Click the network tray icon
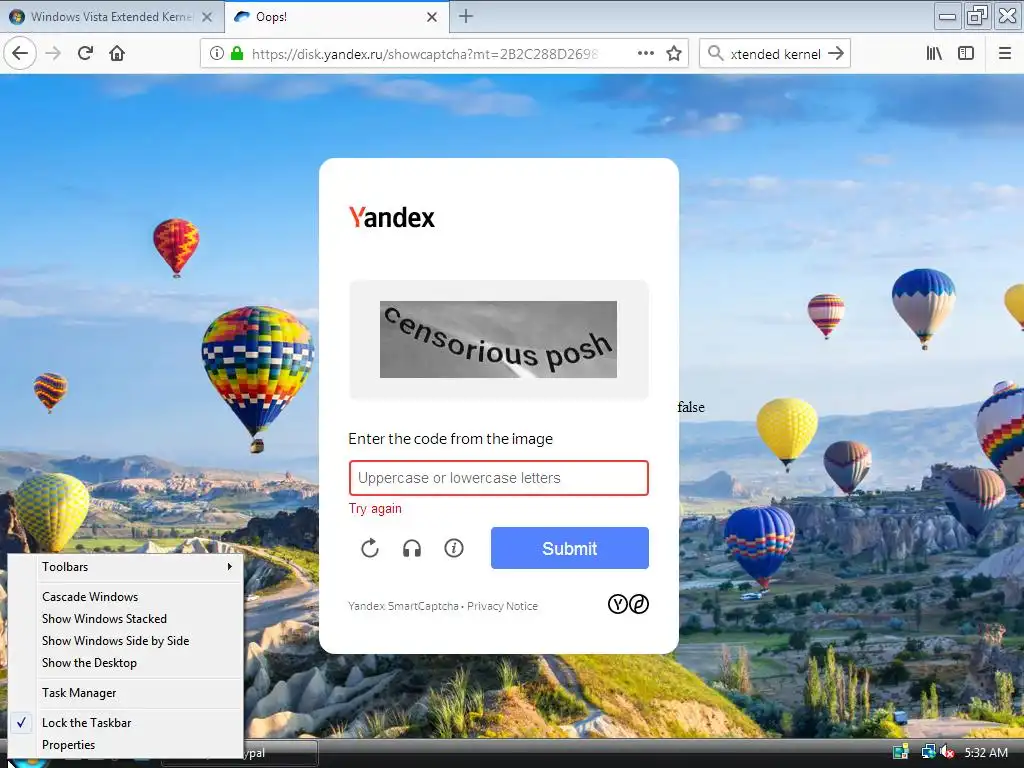 (928, 752)
